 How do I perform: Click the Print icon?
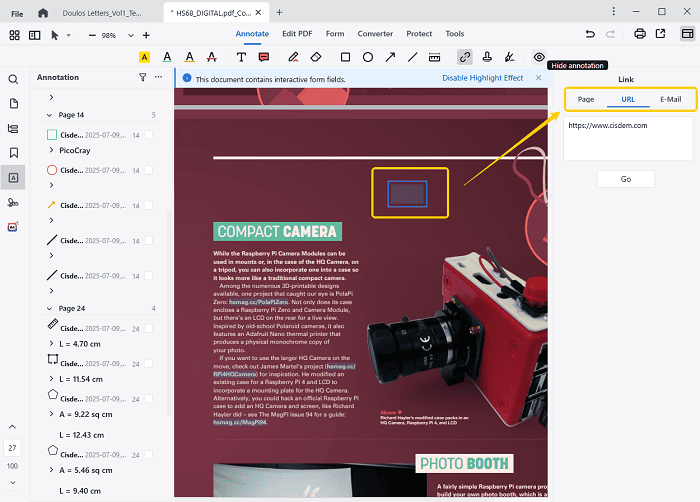pyautogui.click(x=639, y=34)
